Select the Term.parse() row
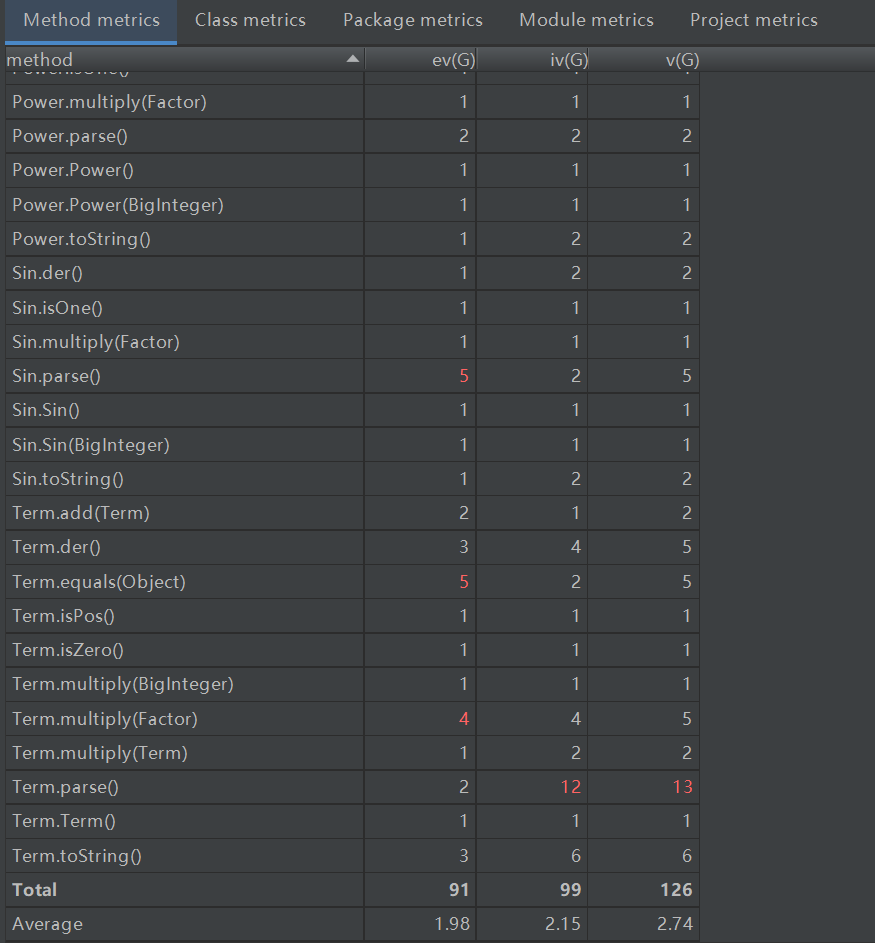 pos(352,787)
